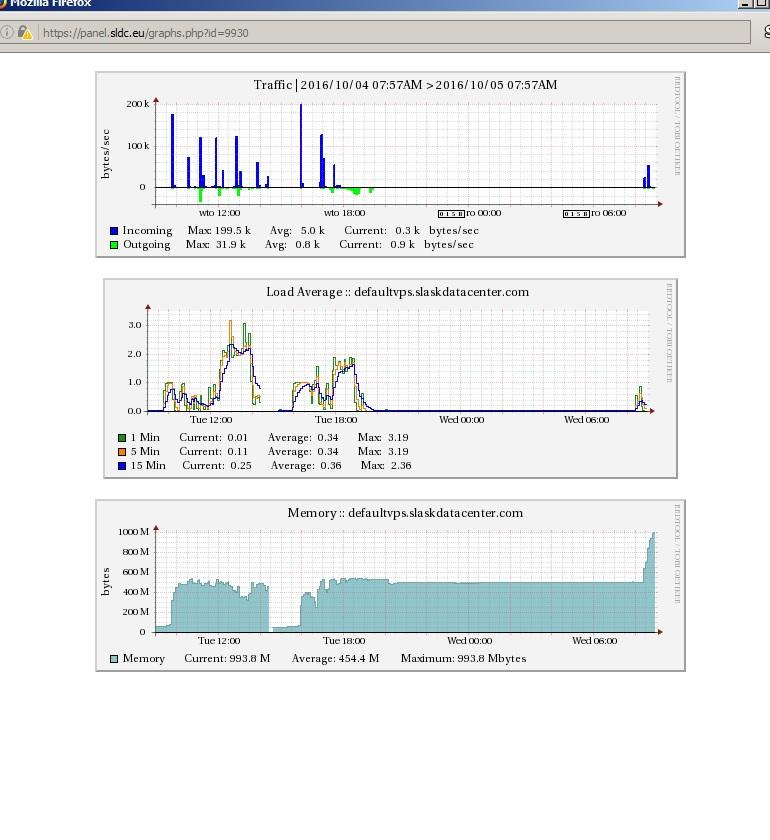Click 15 Min 'Current: 0.25' value
The width and height of the screenshot is (770, 840).
pyautogui.click(x=216, y=465)
